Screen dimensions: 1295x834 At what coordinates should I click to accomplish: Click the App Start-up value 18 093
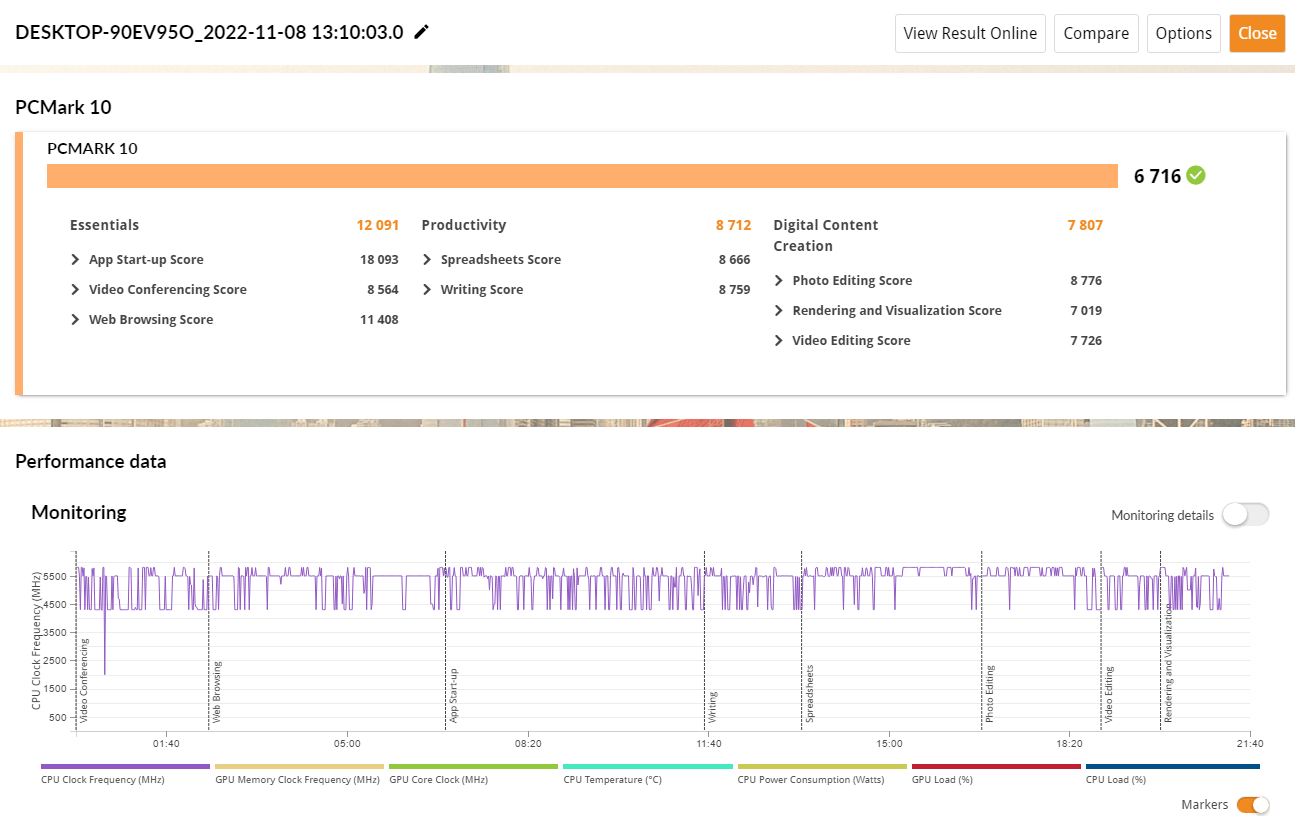click(x=379, y=260)
